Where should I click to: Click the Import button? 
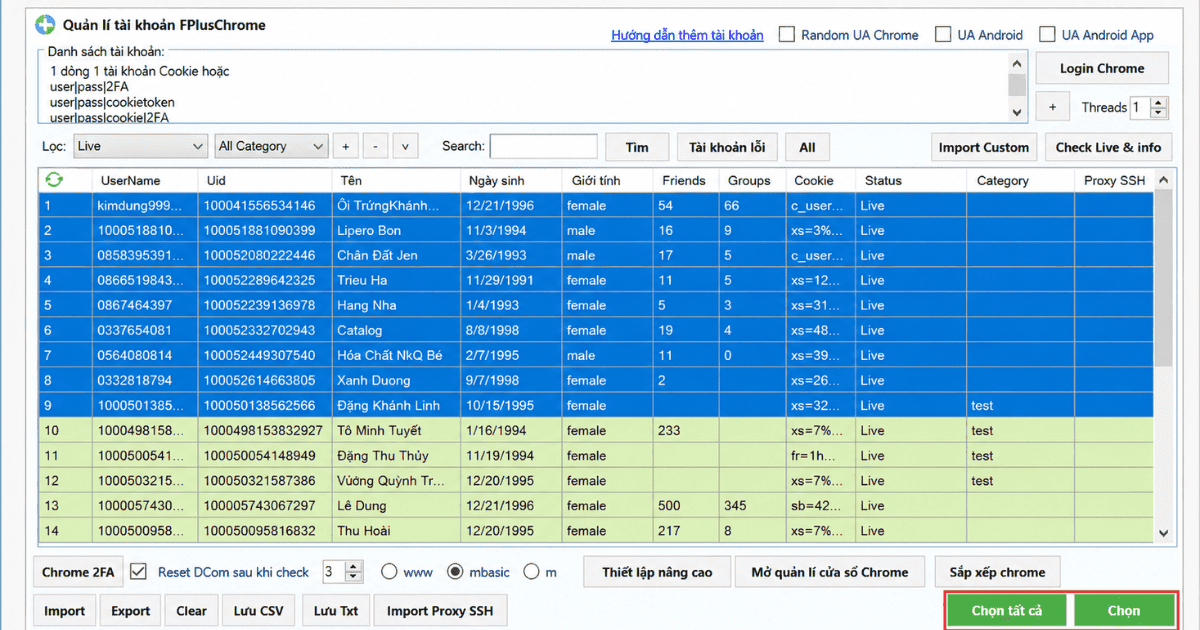pos(65,610)
